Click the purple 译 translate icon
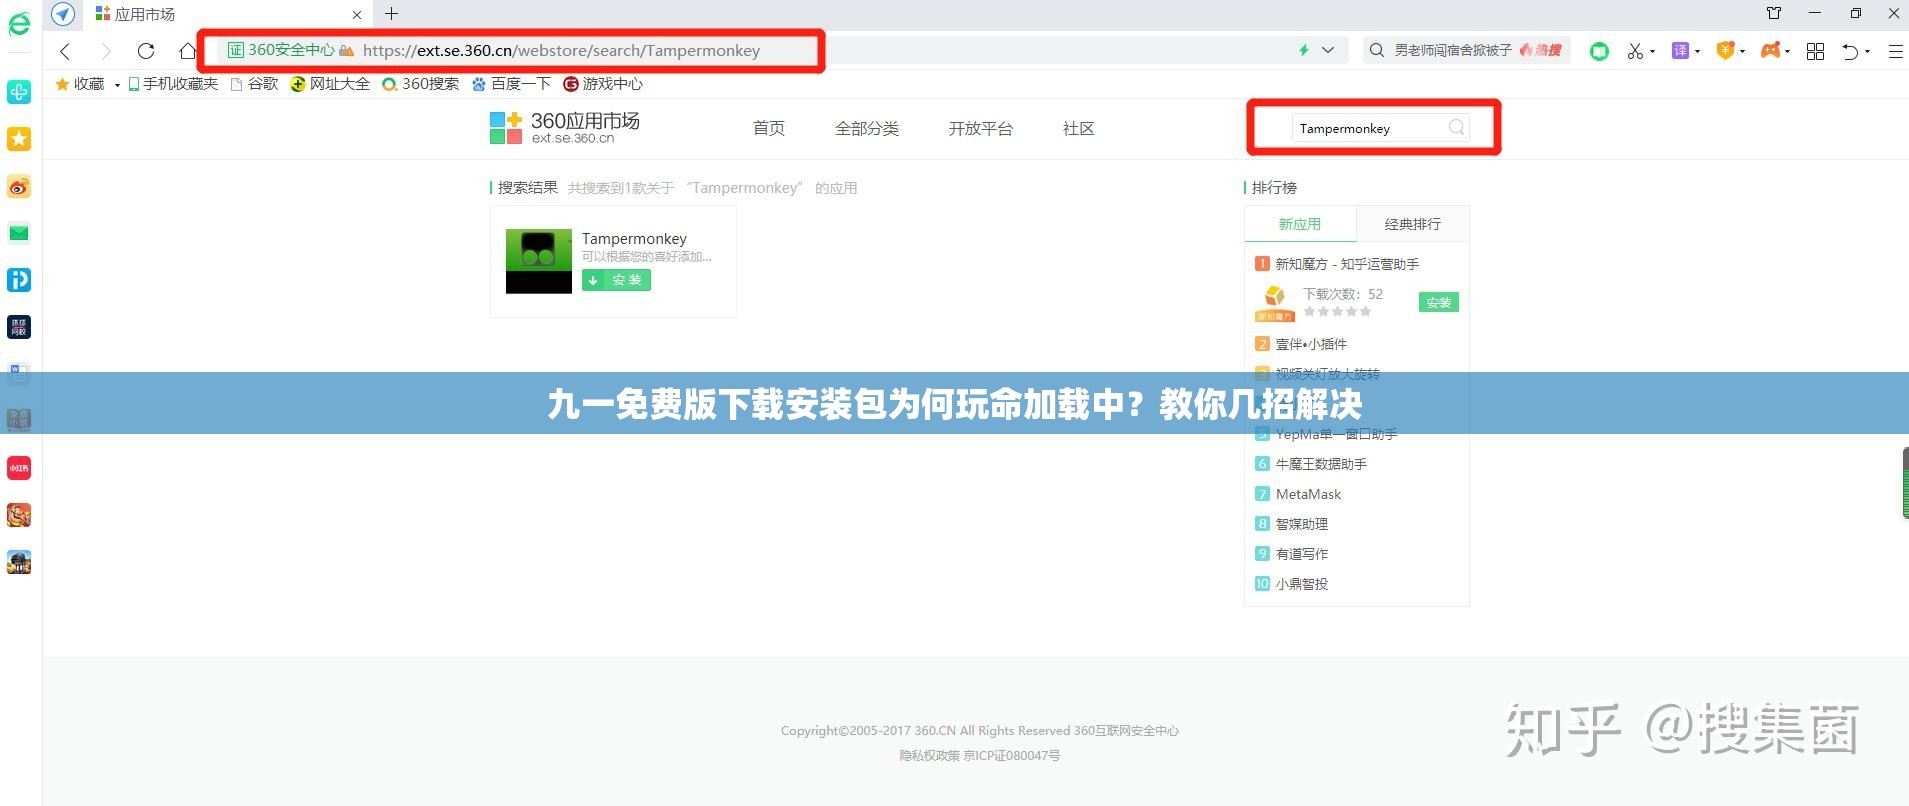This screenshot has height=806, width=1909. tap(1680, 51)
